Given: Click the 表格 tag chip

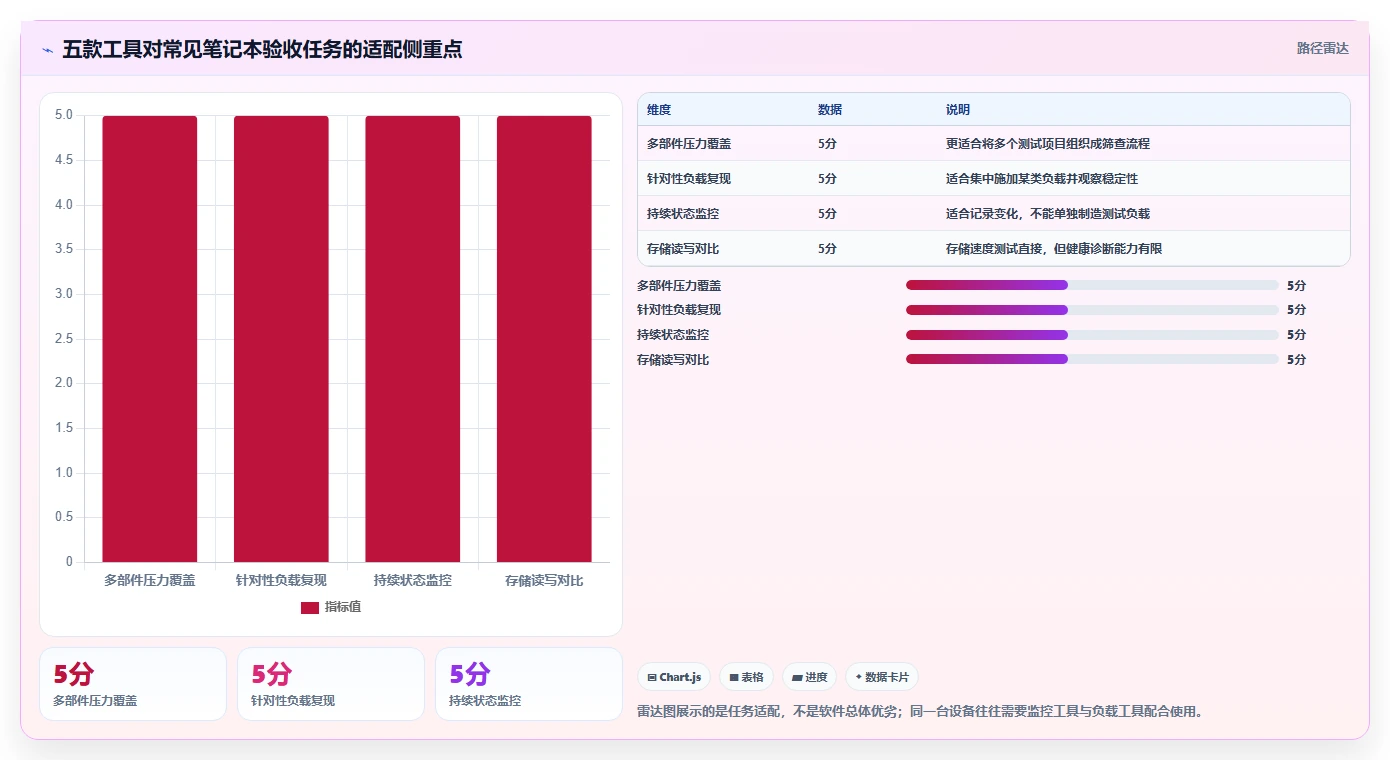Looking at the screenshot, I should point(746,677).
